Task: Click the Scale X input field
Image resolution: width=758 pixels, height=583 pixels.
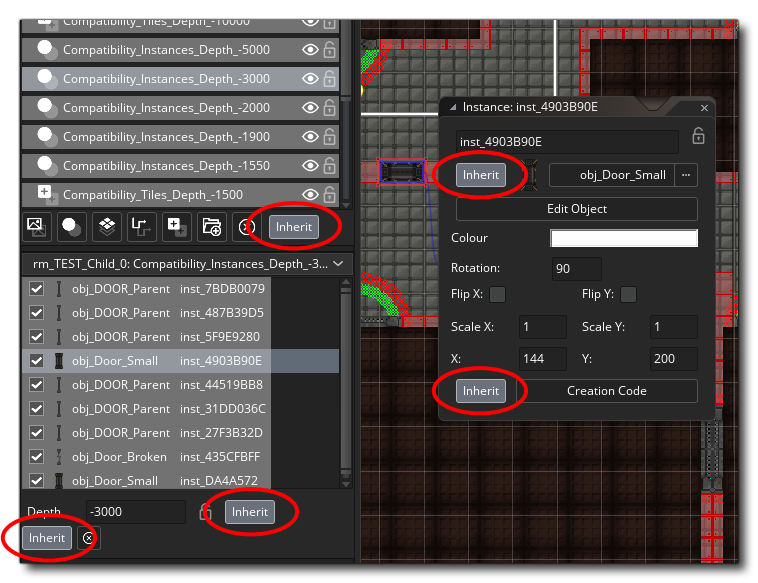Action: (x=542, y=327)
